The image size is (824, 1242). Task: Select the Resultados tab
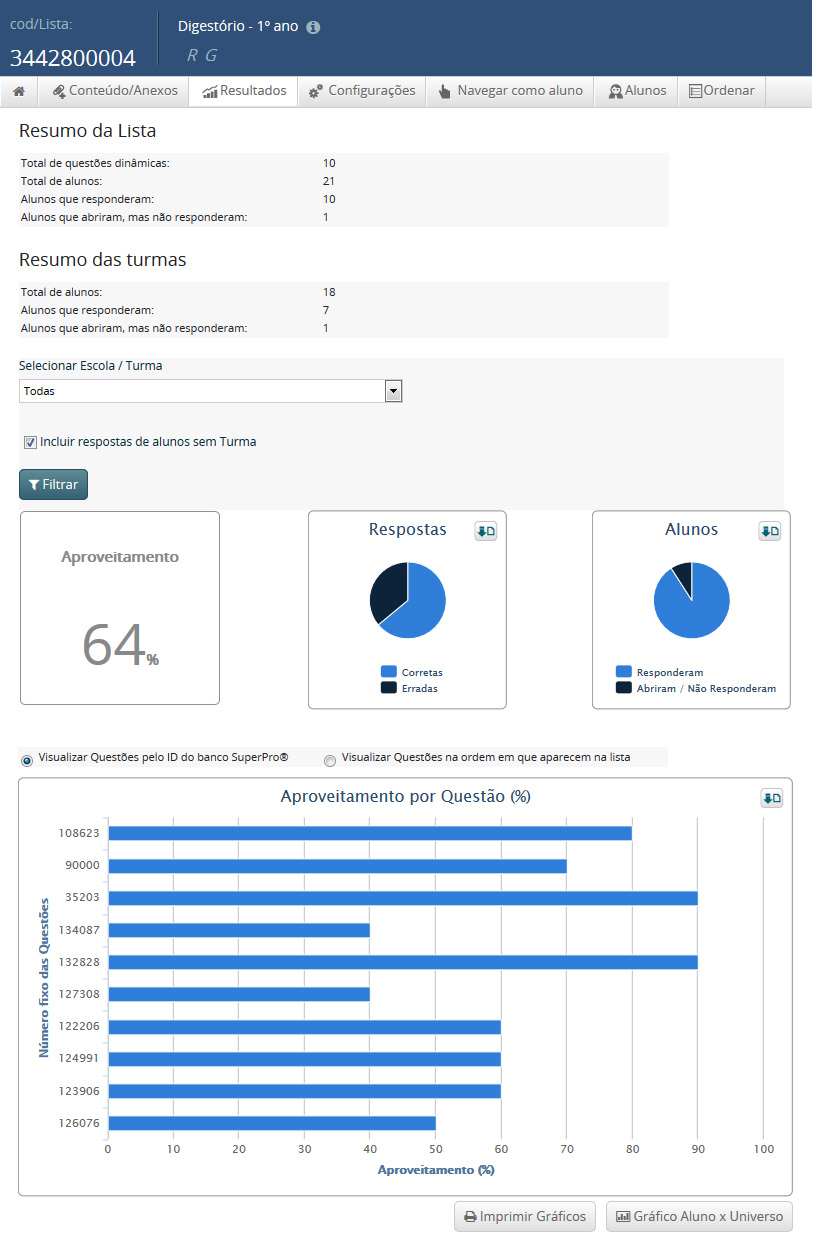pos(244,91)
